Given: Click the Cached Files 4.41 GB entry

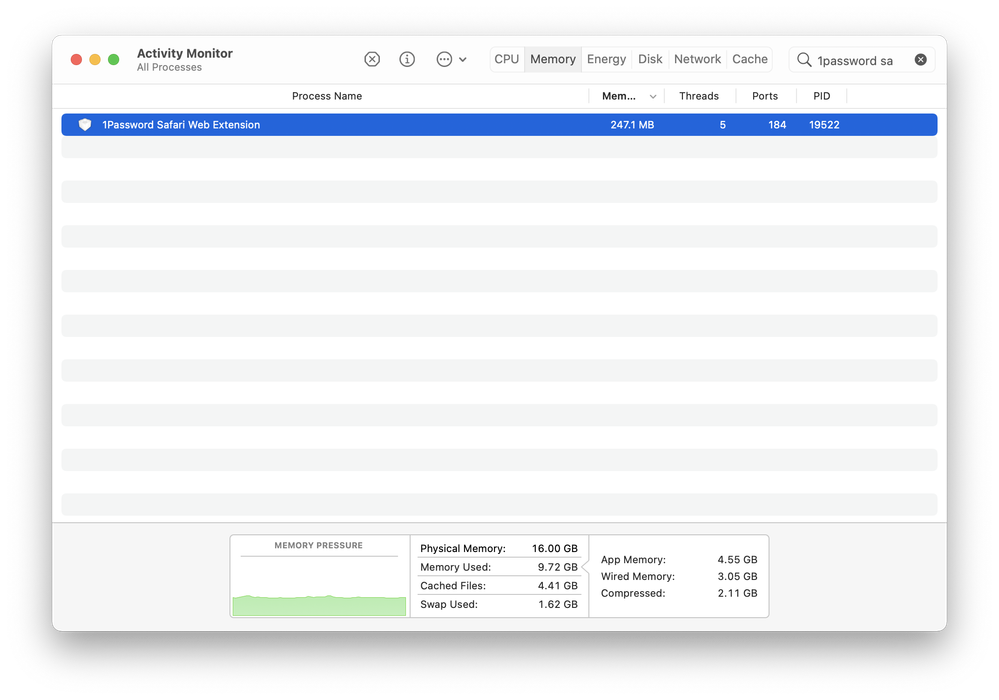Looking at the screenshot, I should [499, 585].
